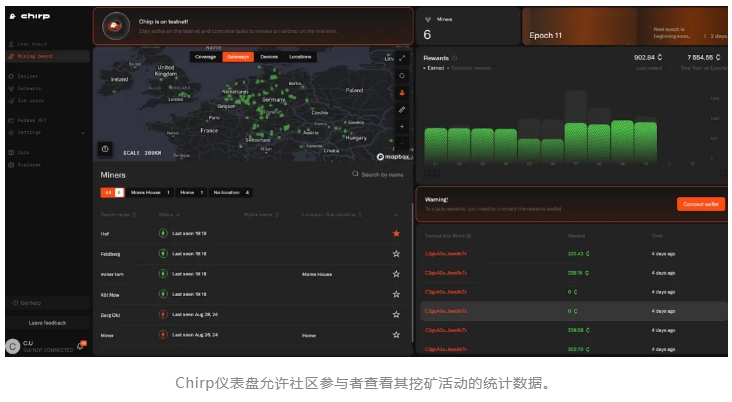Click the mapbox logo link
Screen dimensions: 732x402
(393, 156)
